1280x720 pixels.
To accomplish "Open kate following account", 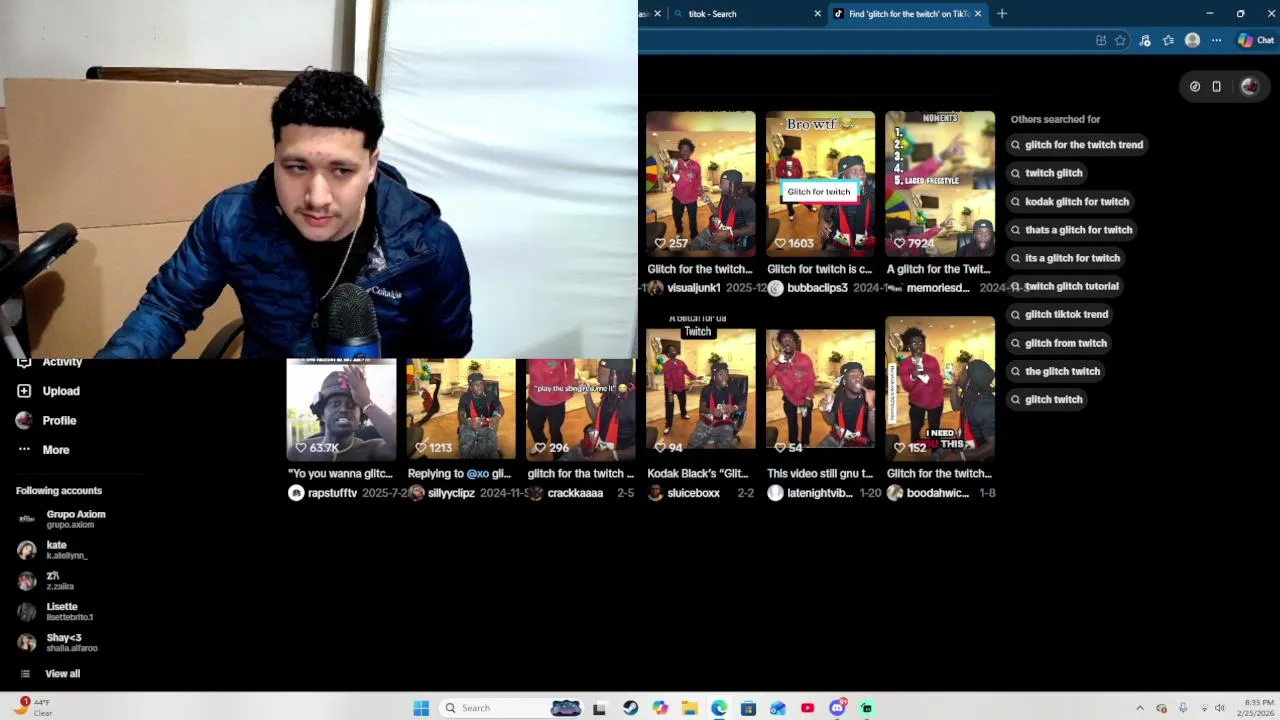I will tap(53, 550).
